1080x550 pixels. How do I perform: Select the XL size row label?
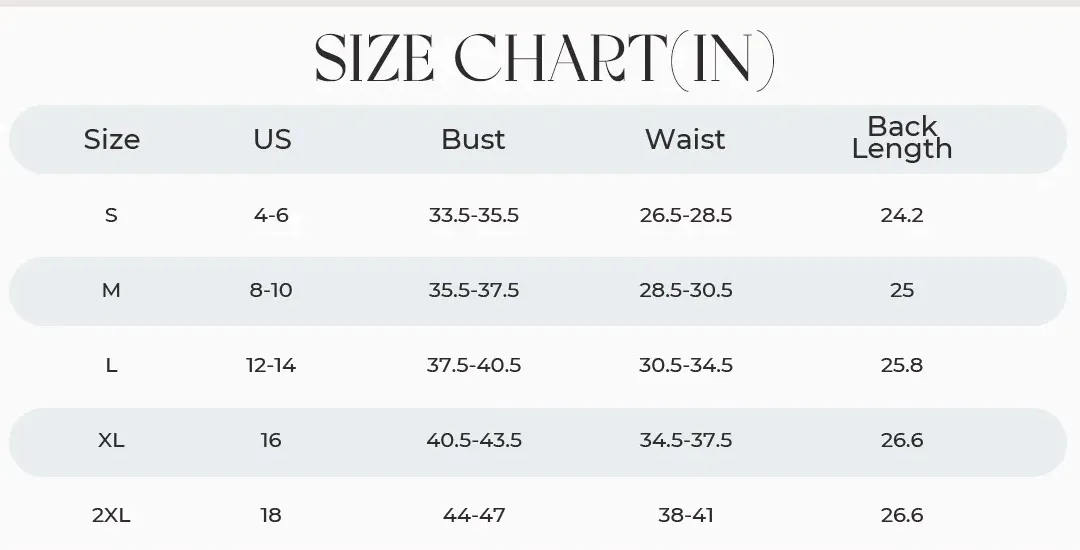[111, 441]
